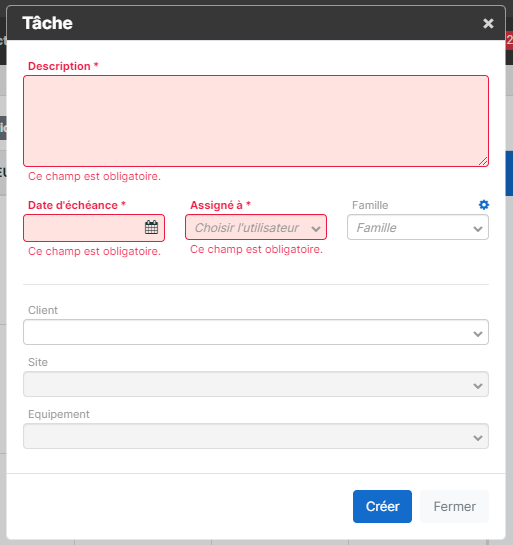Open the Client dropdown list
513x545 pixels.
click(256, 332)
